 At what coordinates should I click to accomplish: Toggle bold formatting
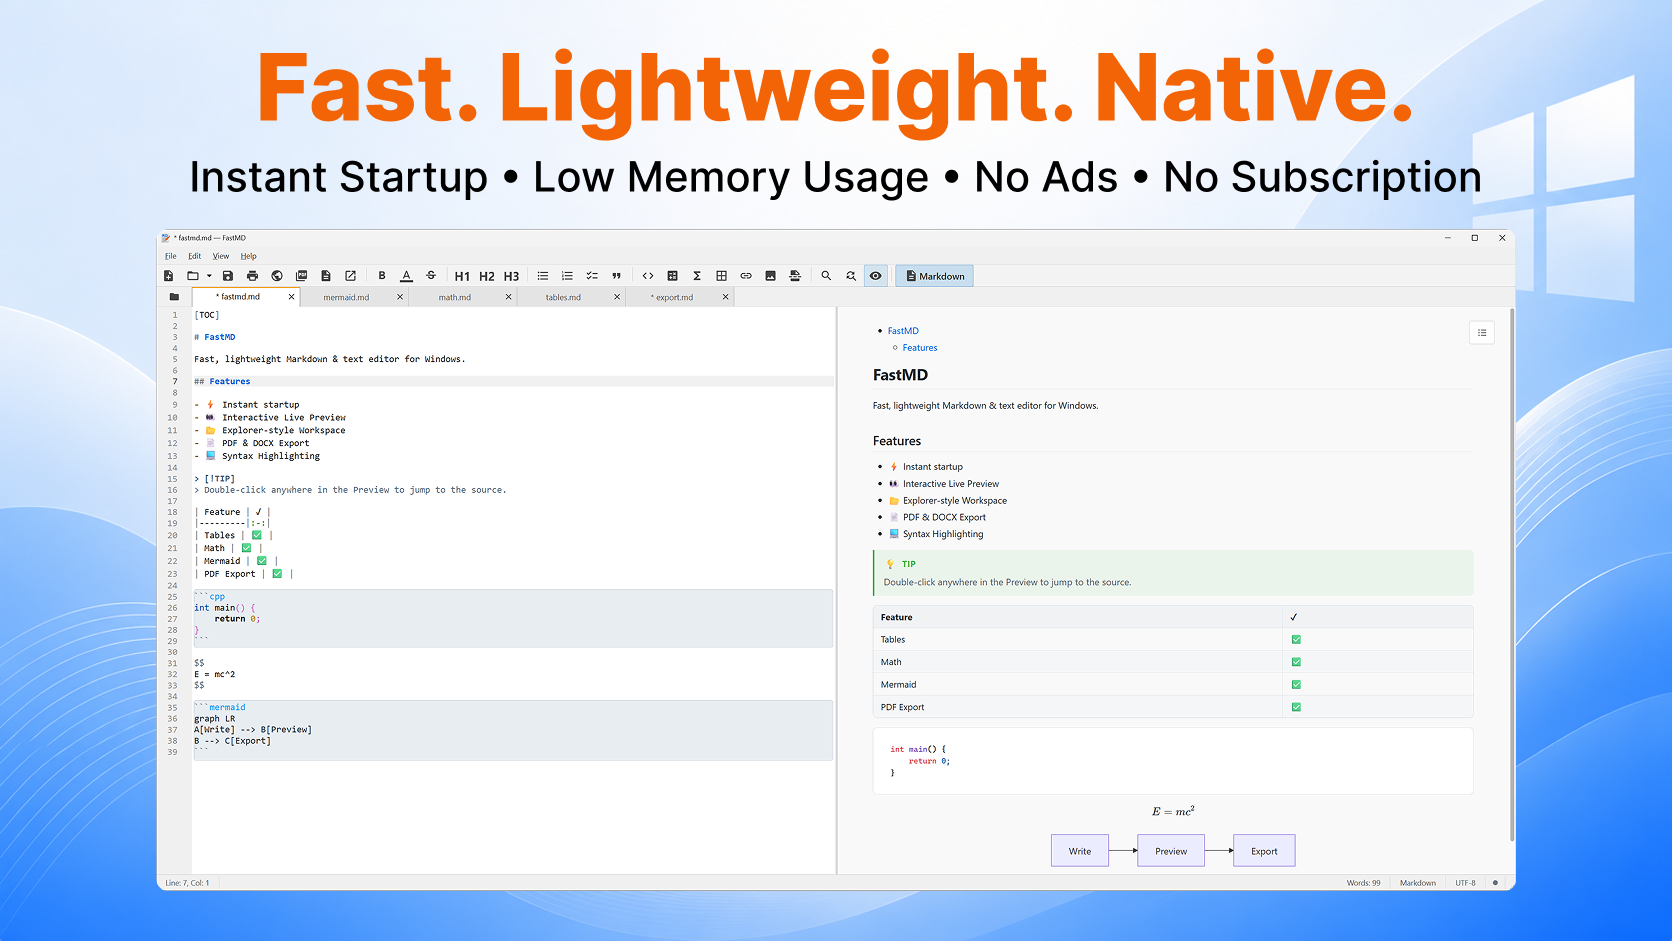coord(382,276)
